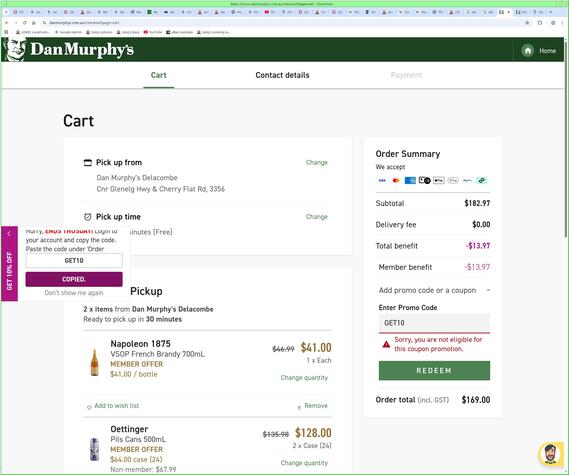The width and height of the screenshot is (569, 475).
Task: Change the pick up time
Action: 316,217
